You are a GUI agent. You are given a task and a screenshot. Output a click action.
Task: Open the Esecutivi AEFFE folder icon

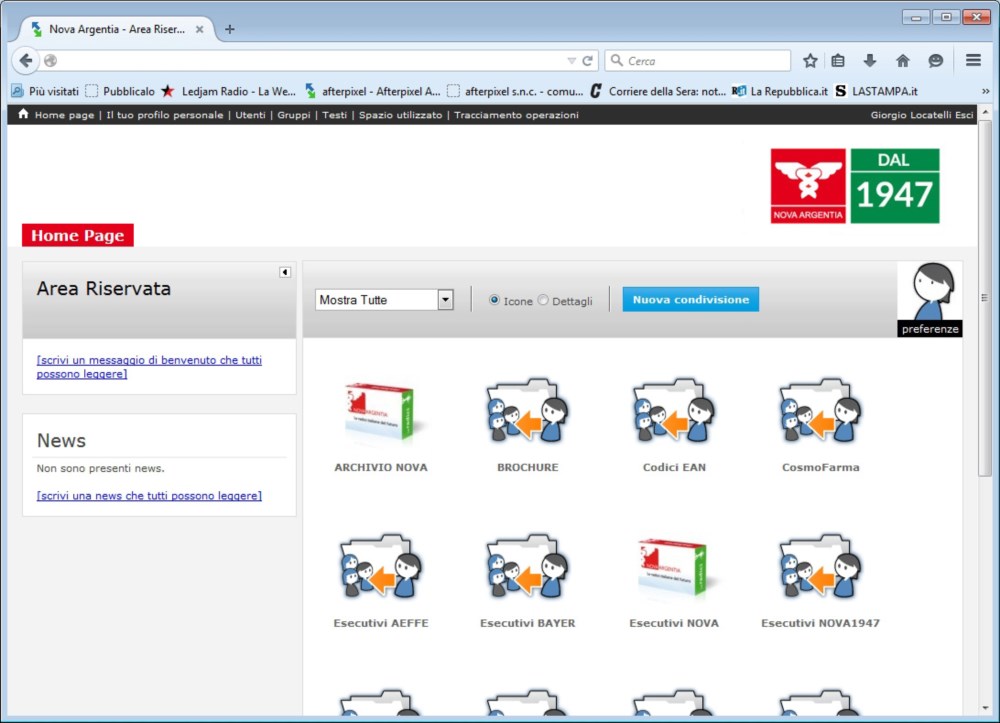click(380, 567)
